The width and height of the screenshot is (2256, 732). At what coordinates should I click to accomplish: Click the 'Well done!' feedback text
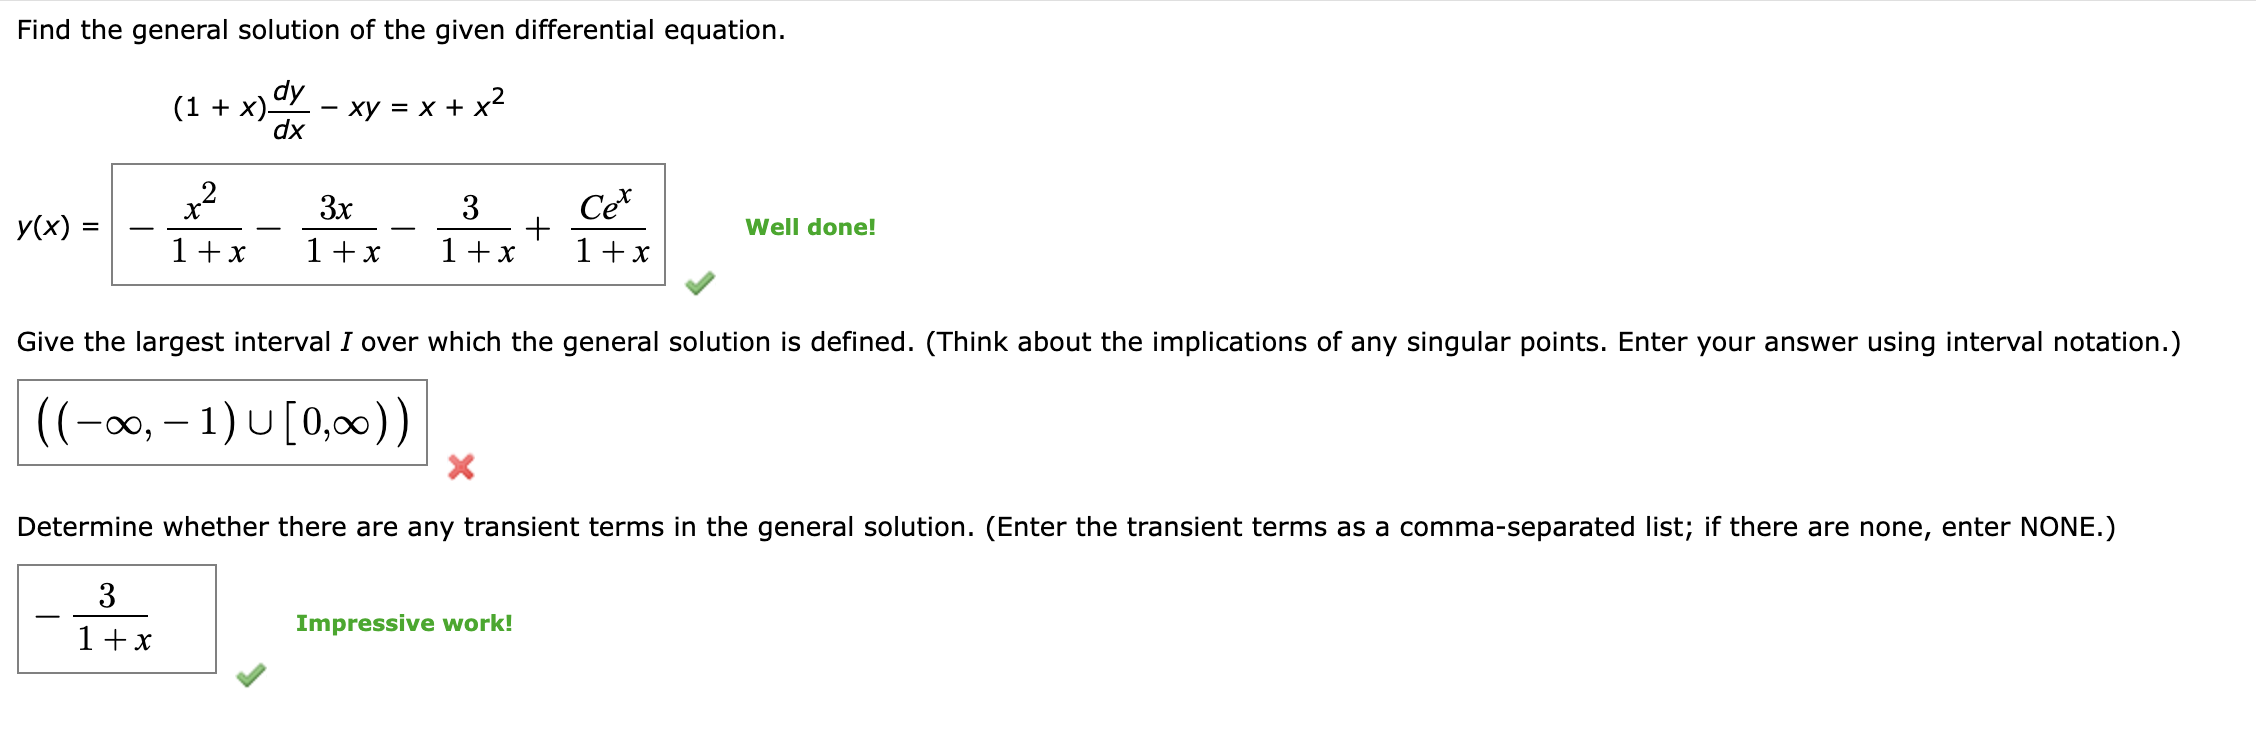point(810,228)
